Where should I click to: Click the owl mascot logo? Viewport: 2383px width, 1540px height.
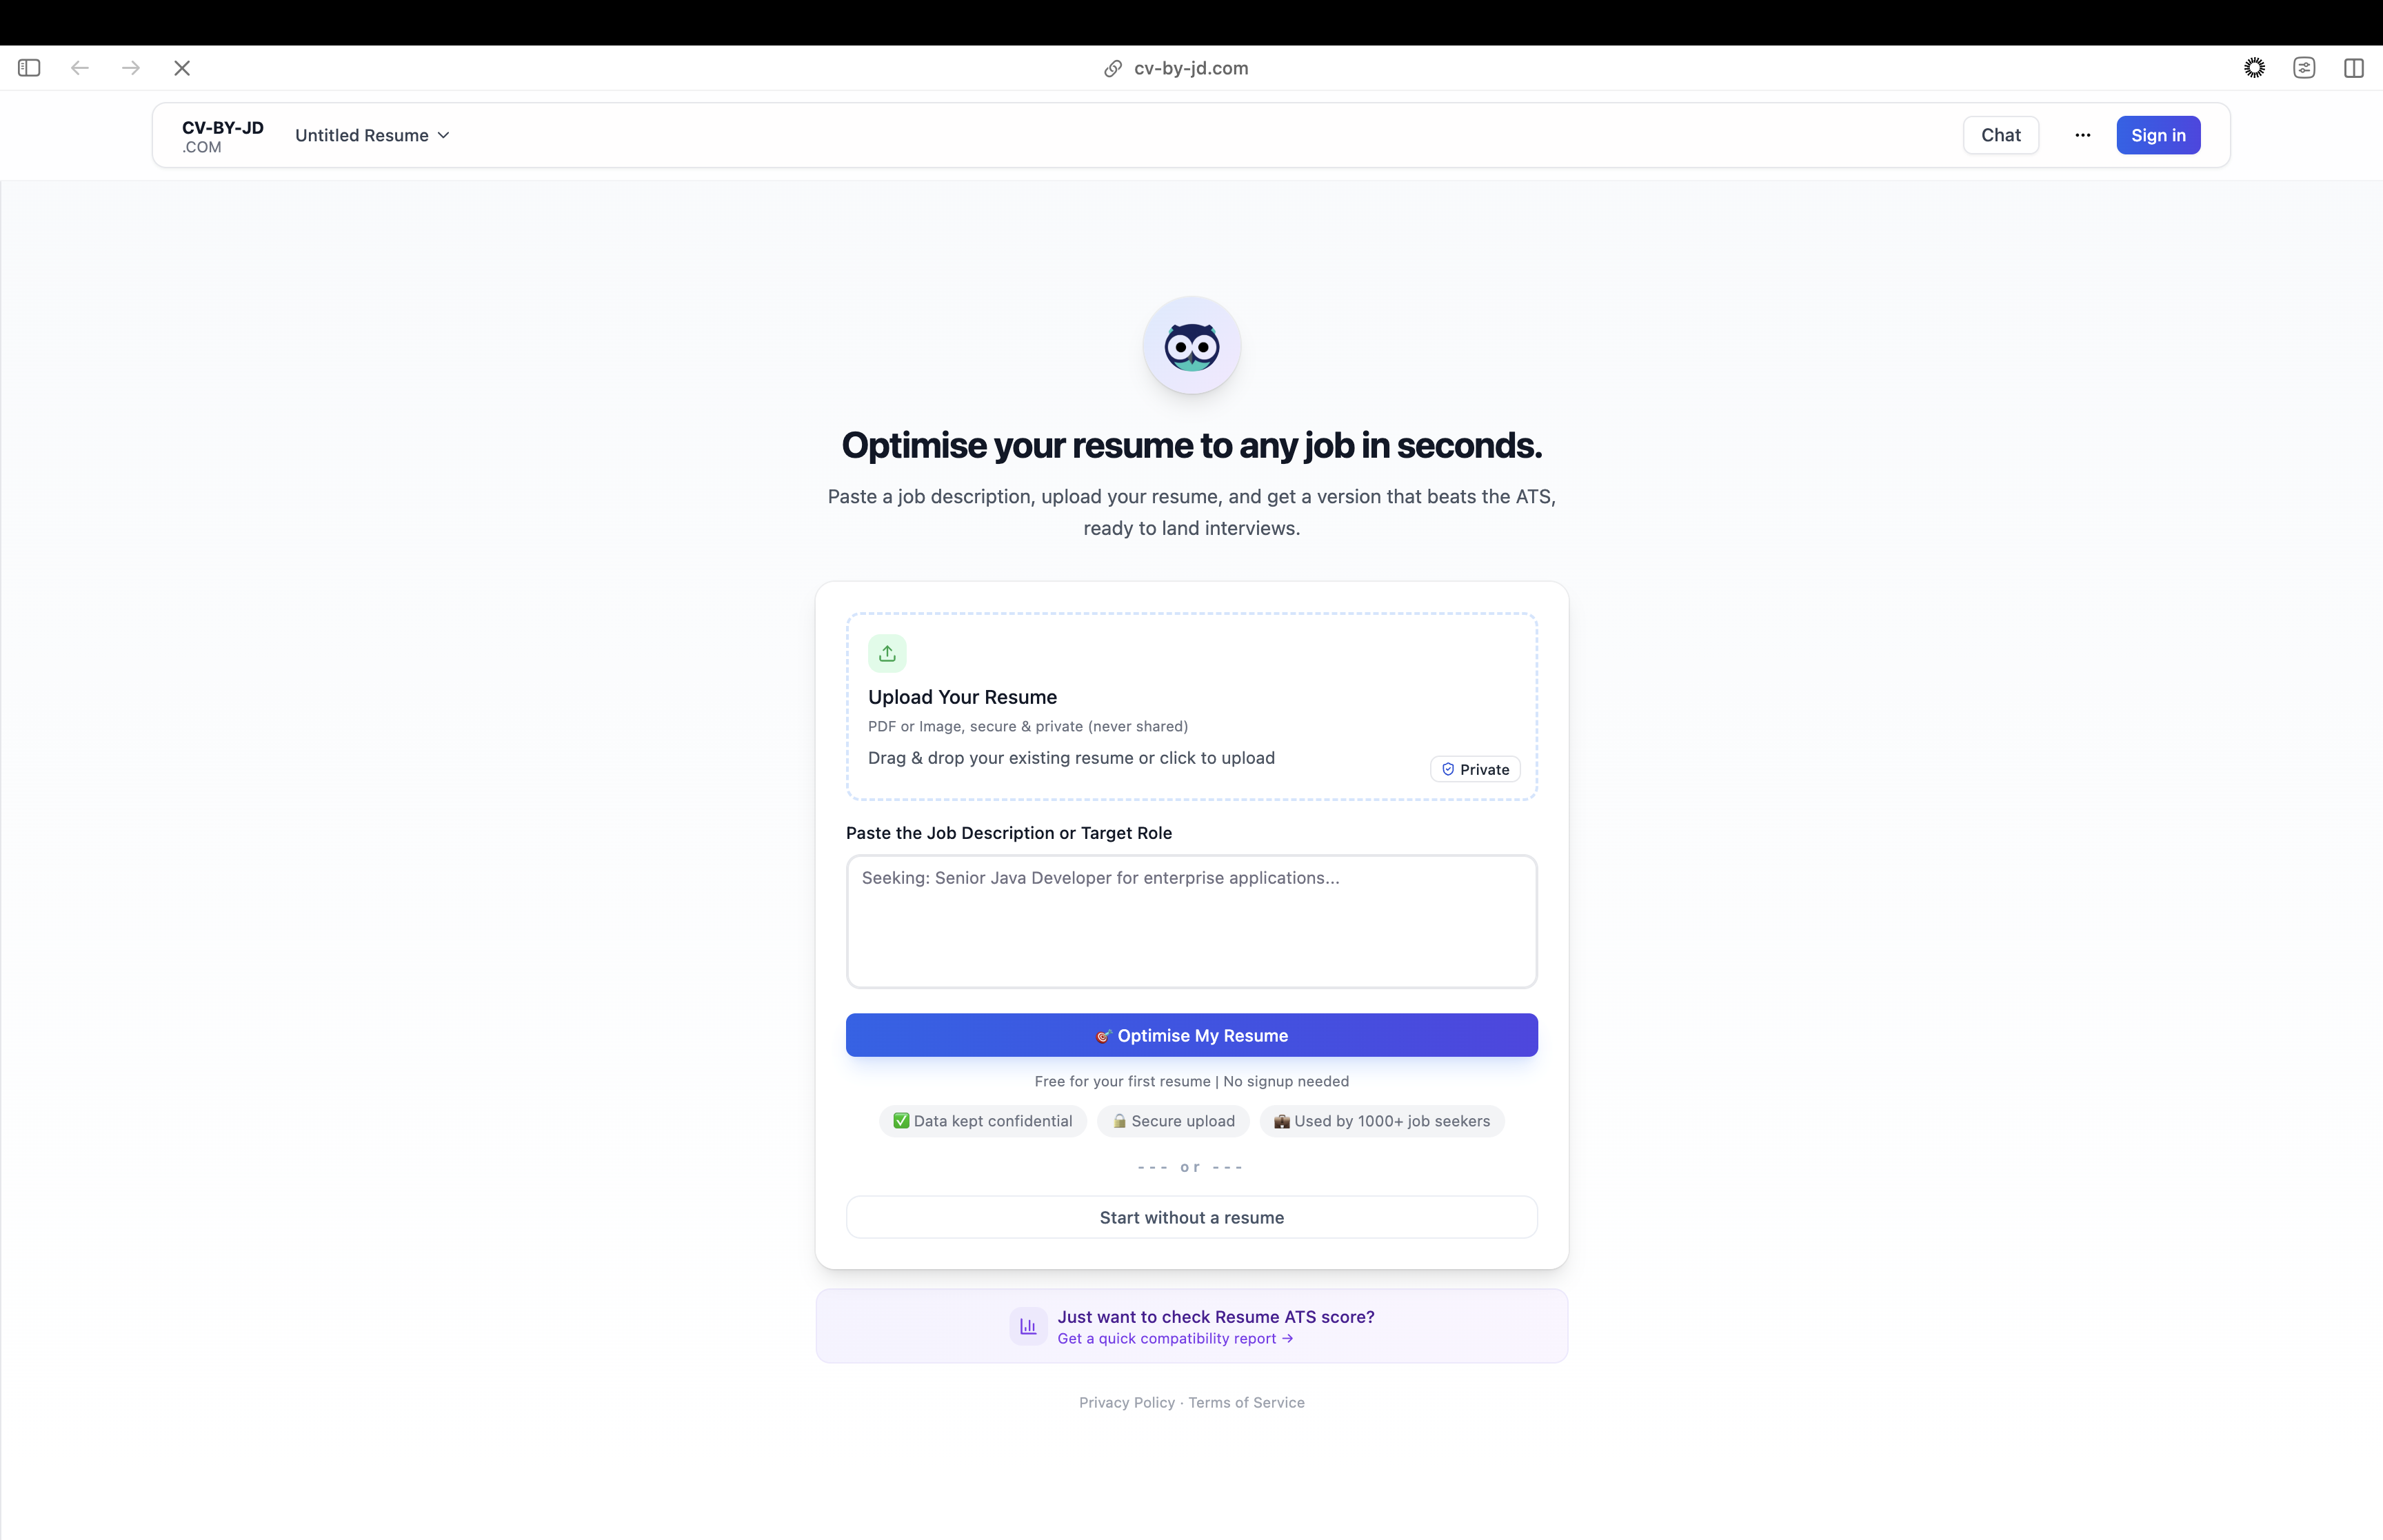[x=1191, y=346]
